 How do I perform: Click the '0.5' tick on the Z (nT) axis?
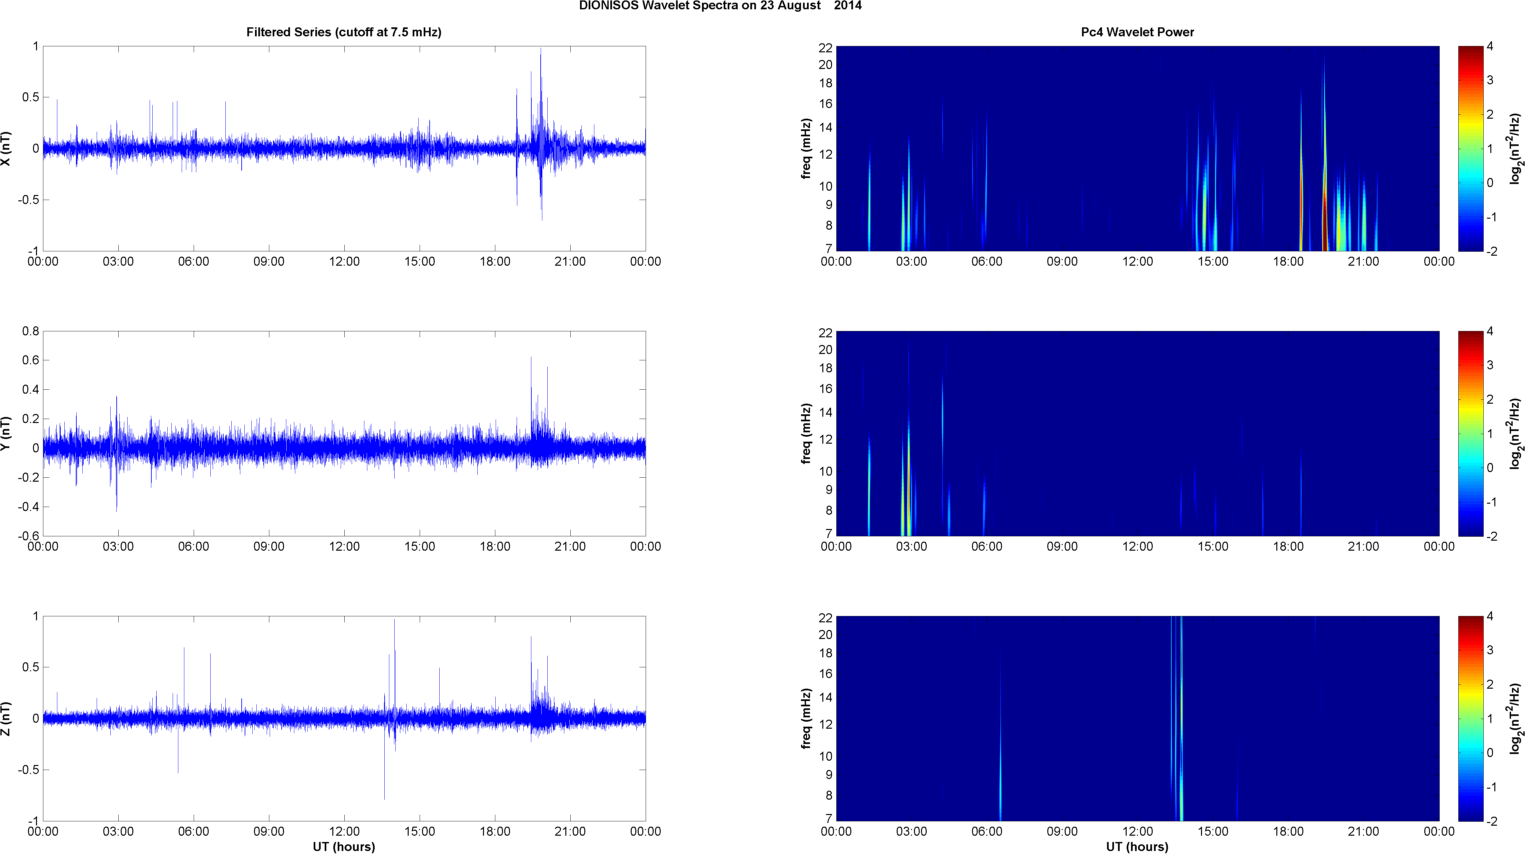30,668
